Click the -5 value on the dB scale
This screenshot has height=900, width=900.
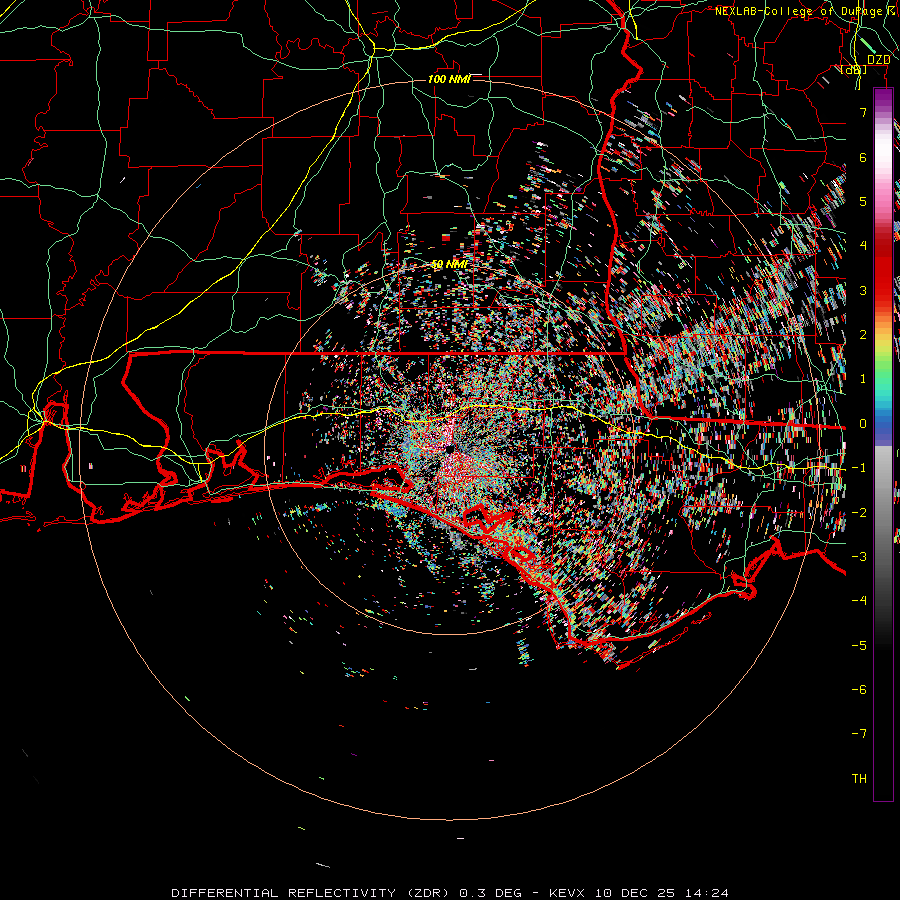pos(859,646)
